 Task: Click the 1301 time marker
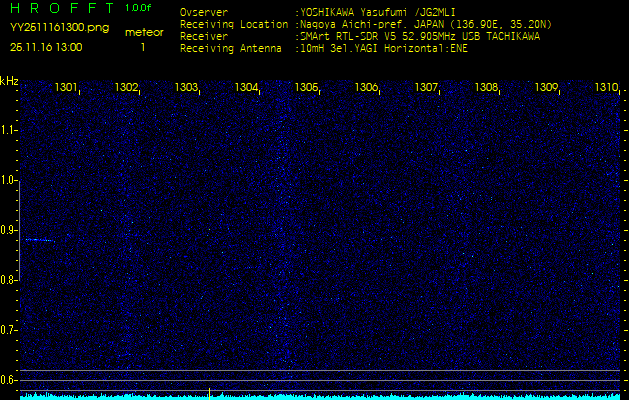pyautogui.click(x=67, y=88)
